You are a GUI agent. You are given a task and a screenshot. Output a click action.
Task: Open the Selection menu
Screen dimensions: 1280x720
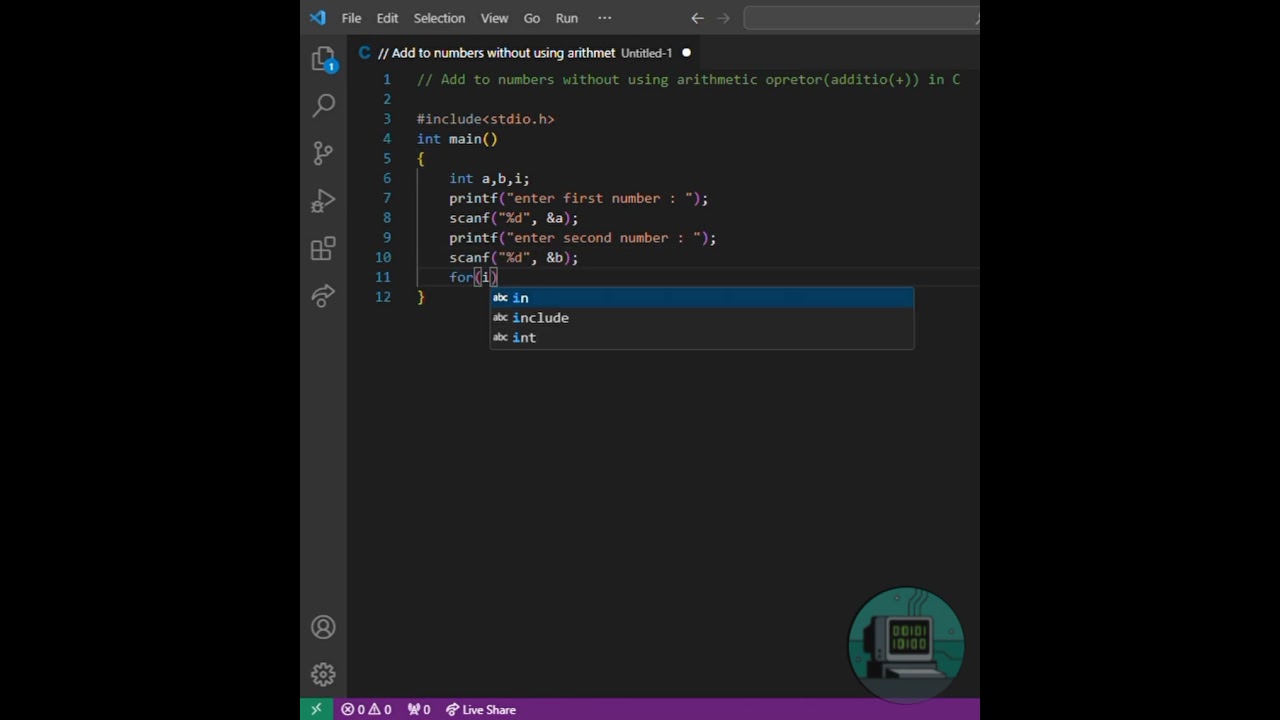(439, 18)
